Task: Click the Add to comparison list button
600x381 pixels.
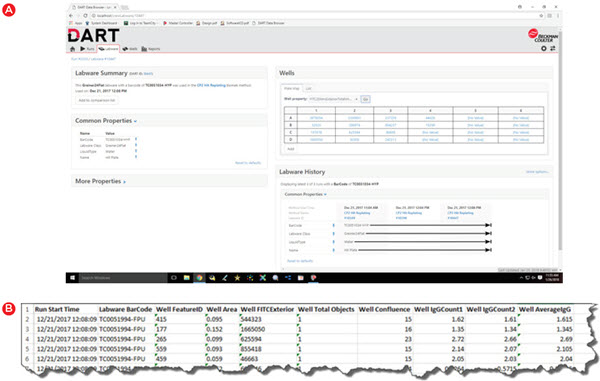Action: pos(96,100)
